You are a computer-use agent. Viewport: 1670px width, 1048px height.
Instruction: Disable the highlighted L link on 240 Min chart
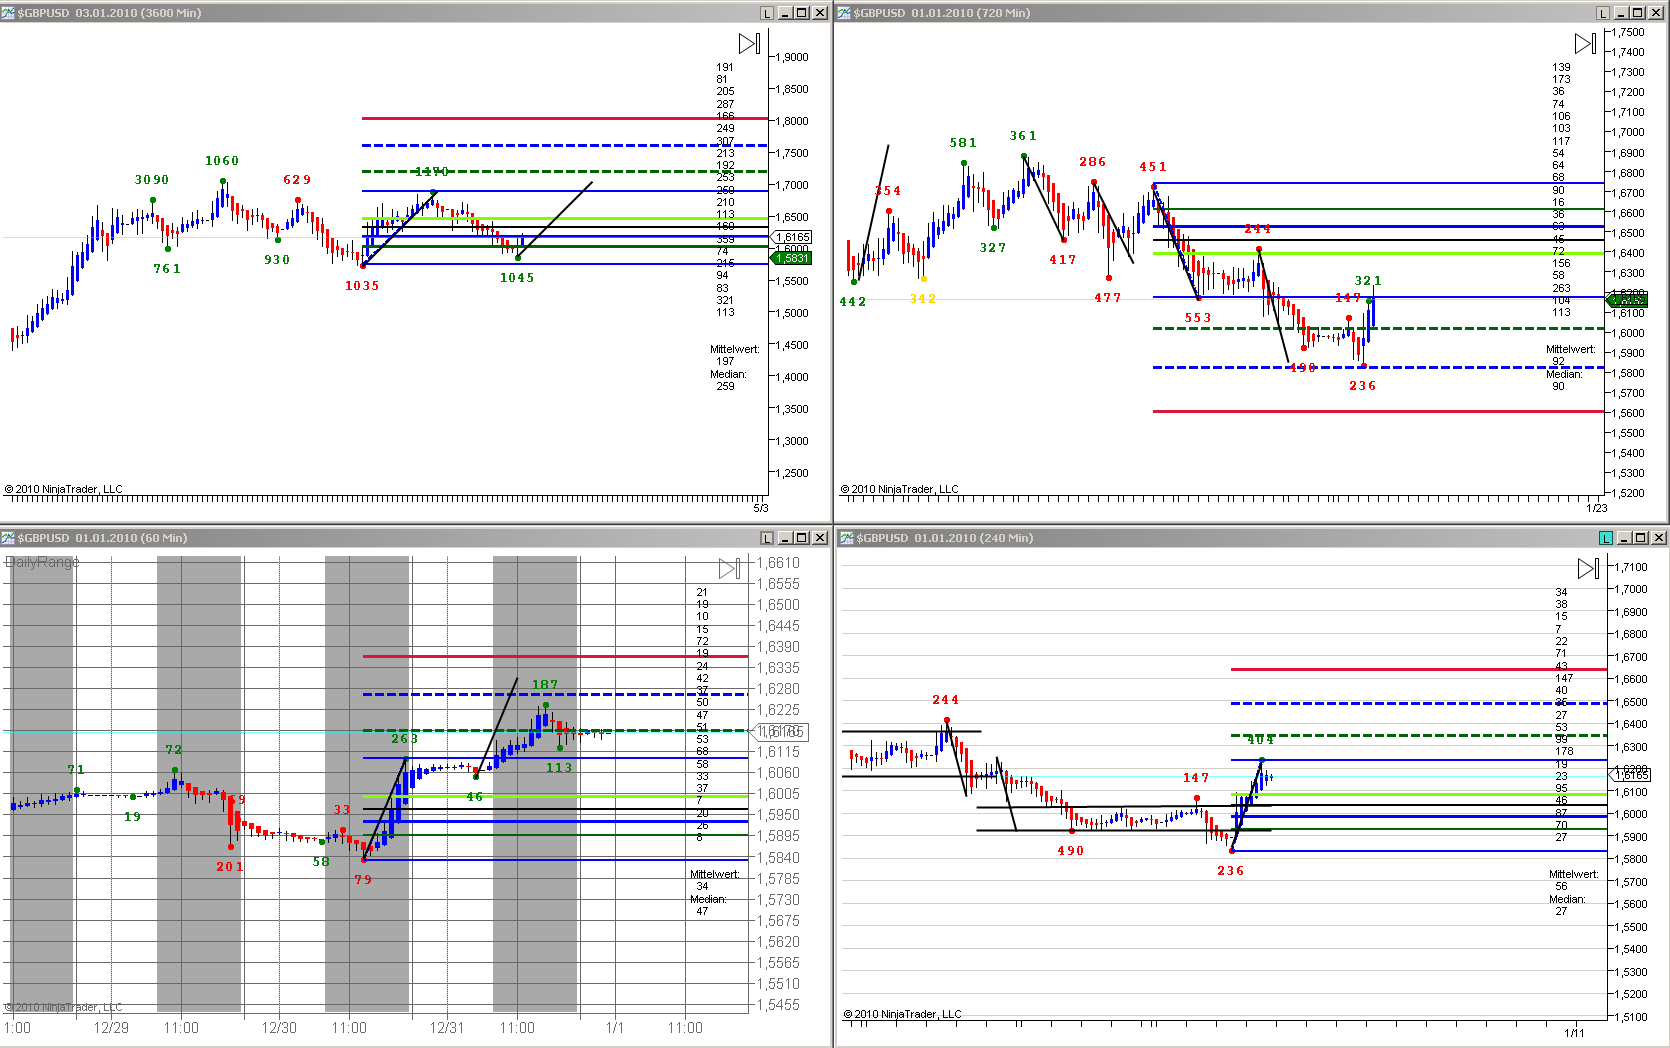tap(1606, 538)
